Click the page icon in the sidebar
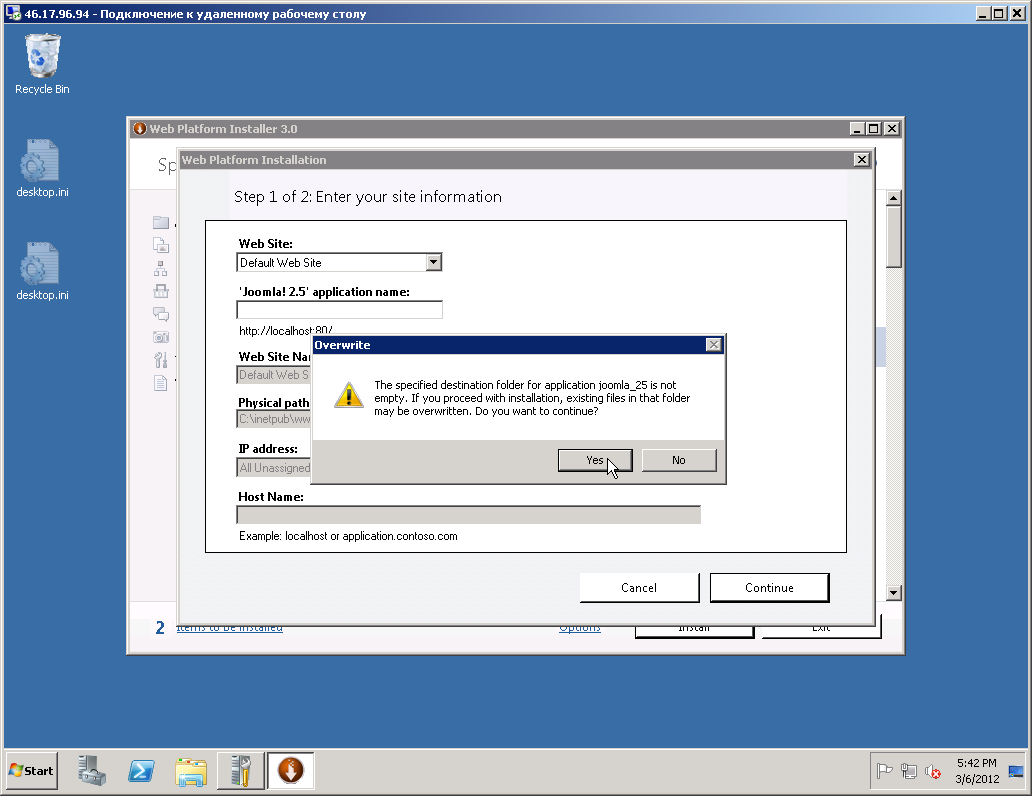Image resolution: width=1032 pixels, height=796 pixels. [161, 383]
